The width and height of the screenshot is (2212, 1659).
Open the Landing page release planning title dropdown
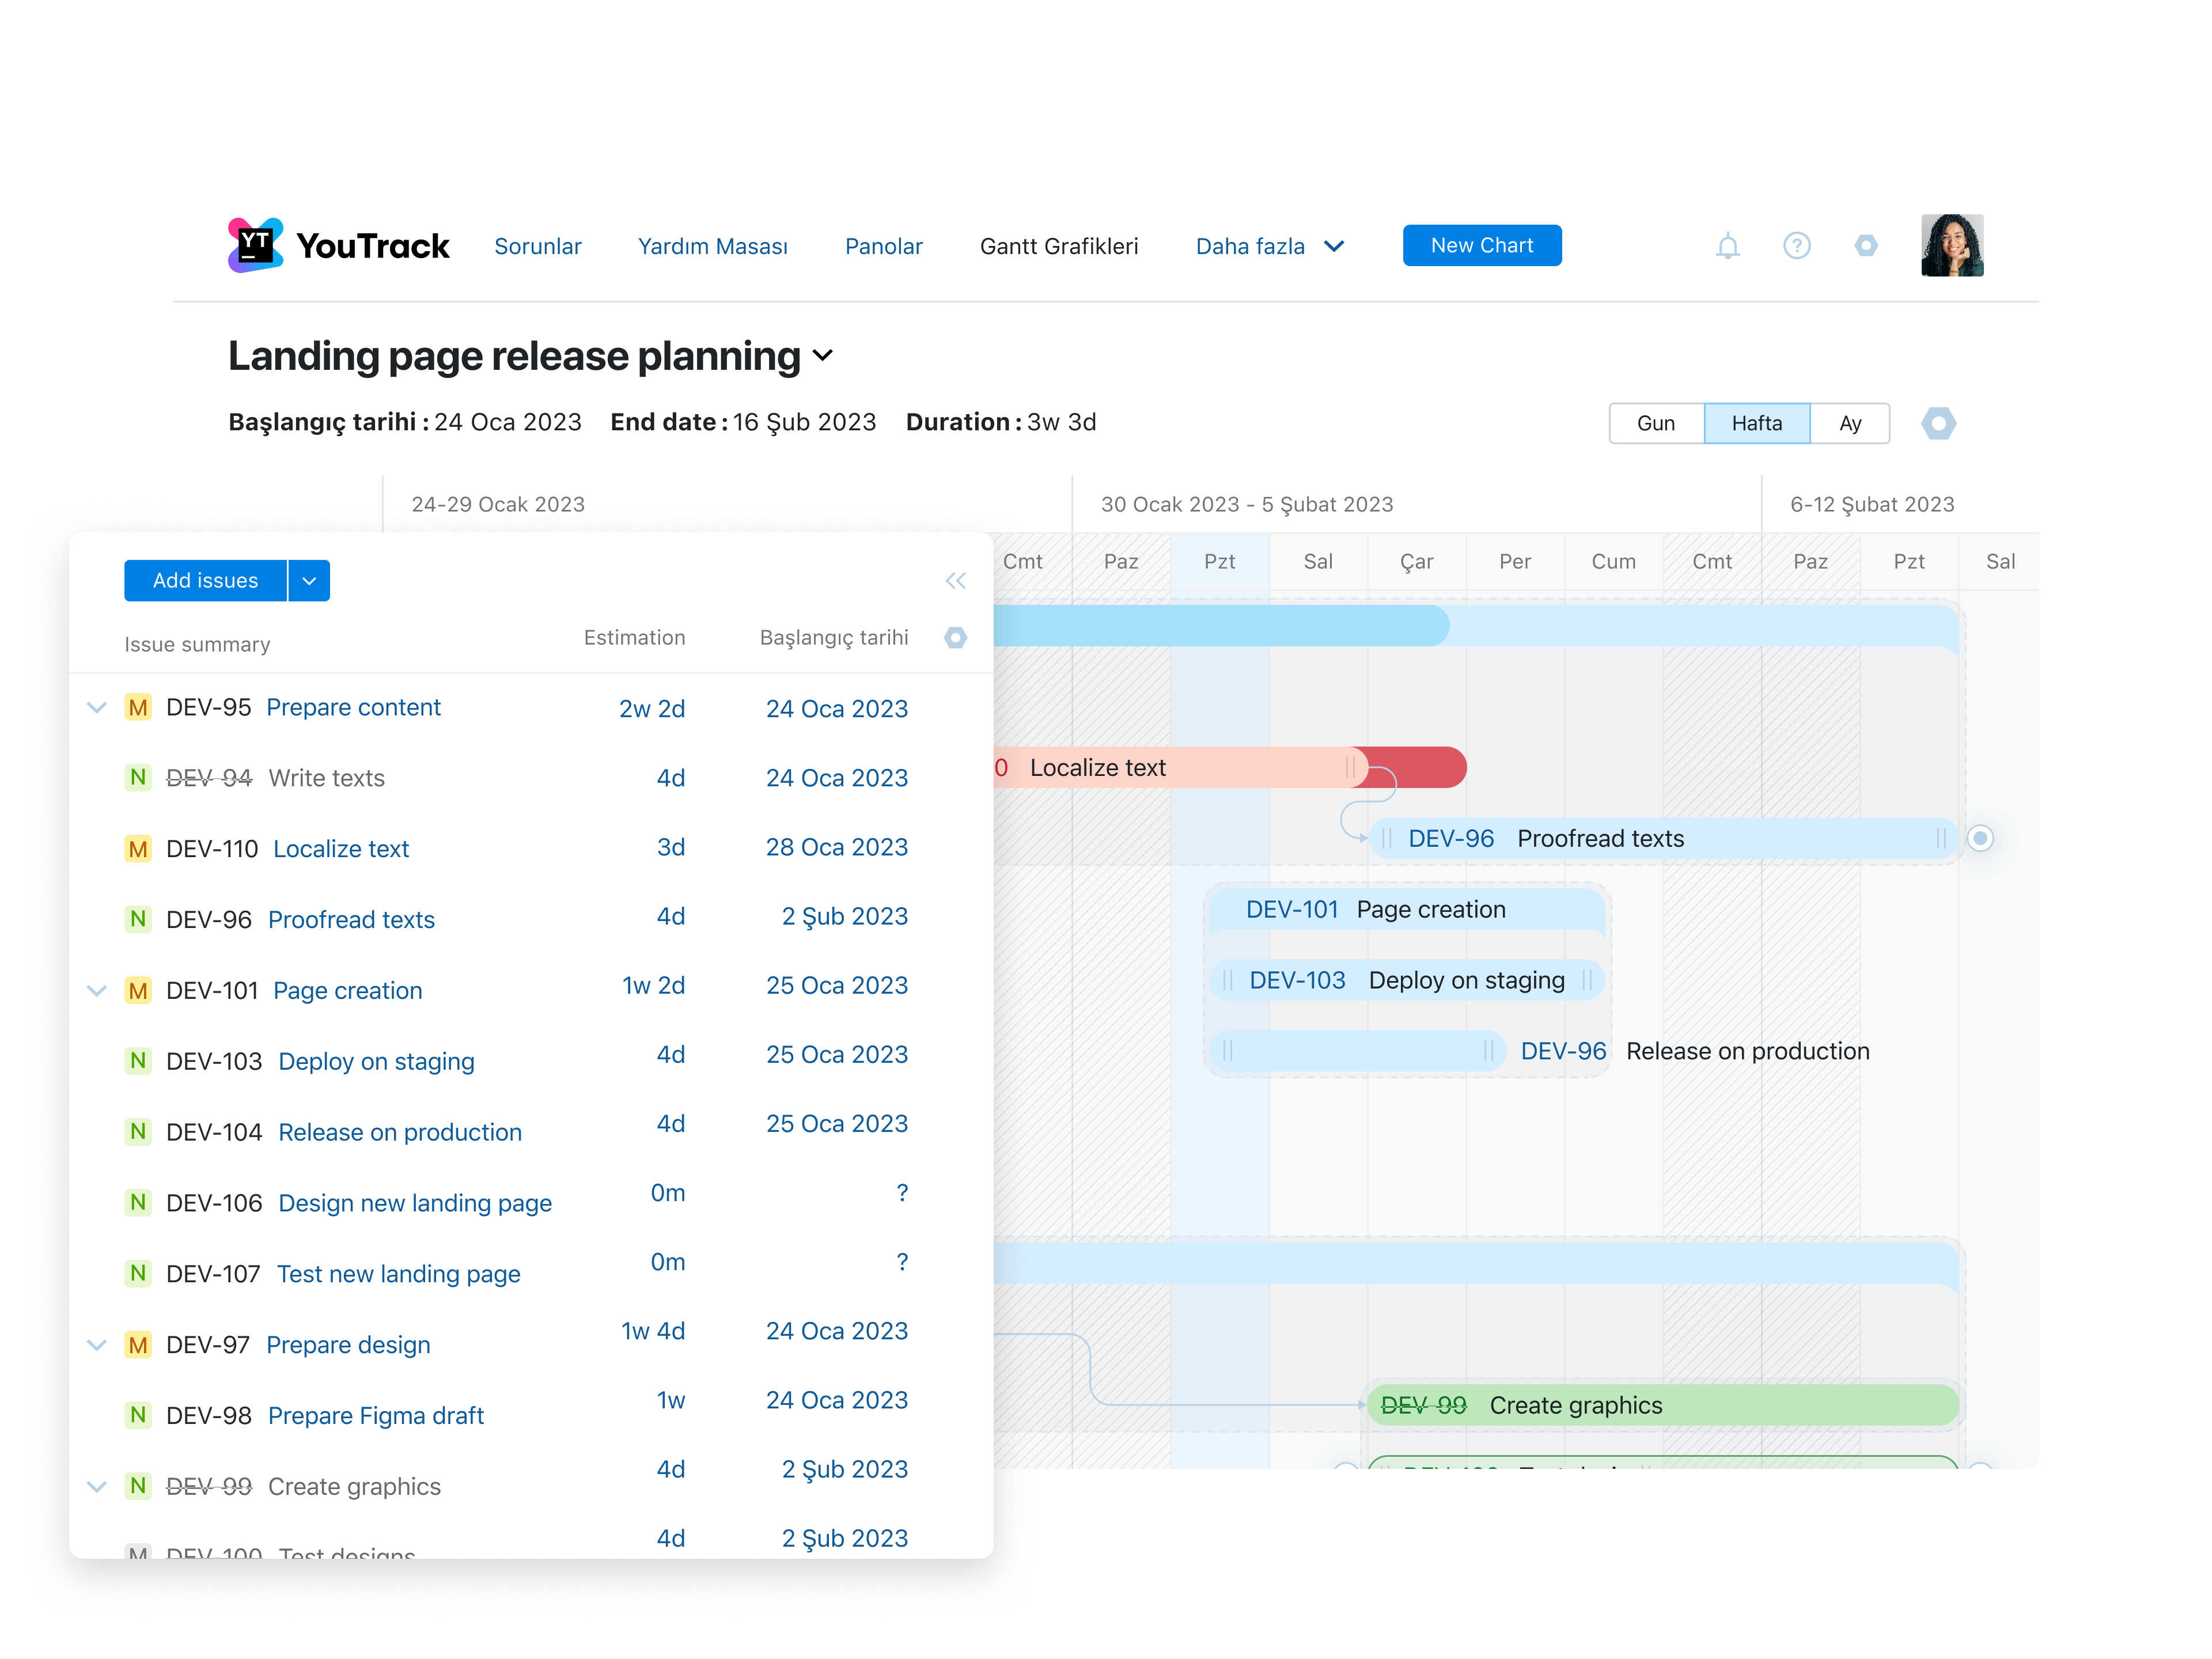(x=822, y=356)
